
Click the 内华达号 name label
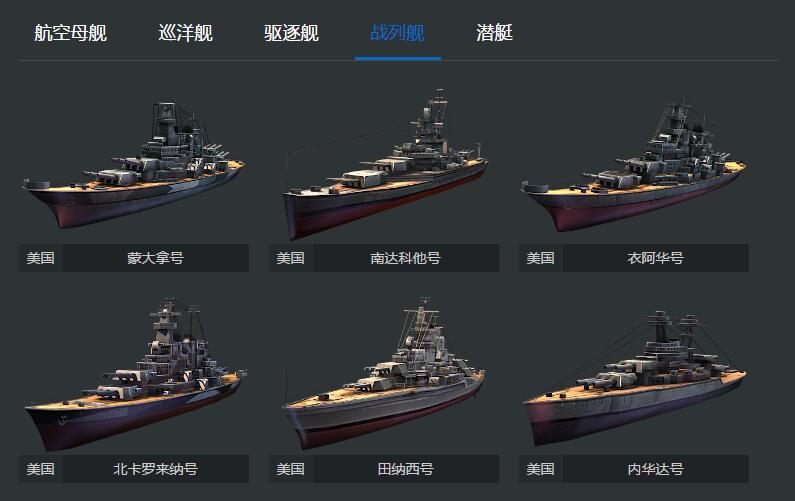(x=656, y=469)
